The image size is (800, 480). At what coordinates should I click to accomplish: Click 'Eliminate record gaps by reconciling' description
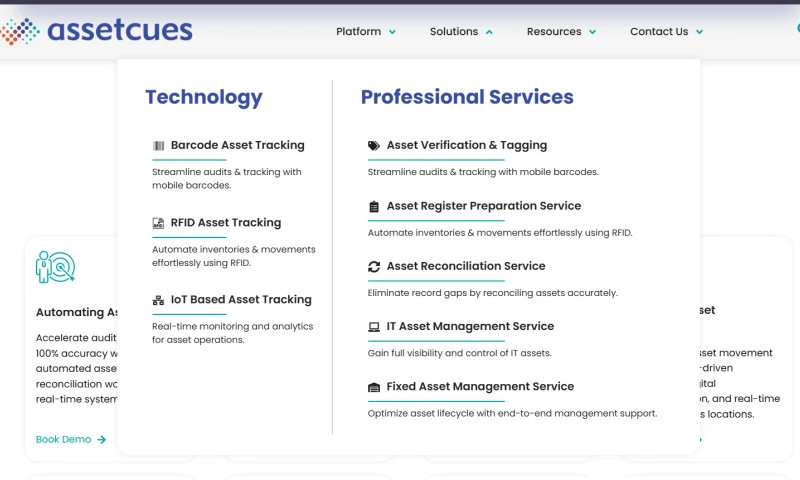[493, 293]
